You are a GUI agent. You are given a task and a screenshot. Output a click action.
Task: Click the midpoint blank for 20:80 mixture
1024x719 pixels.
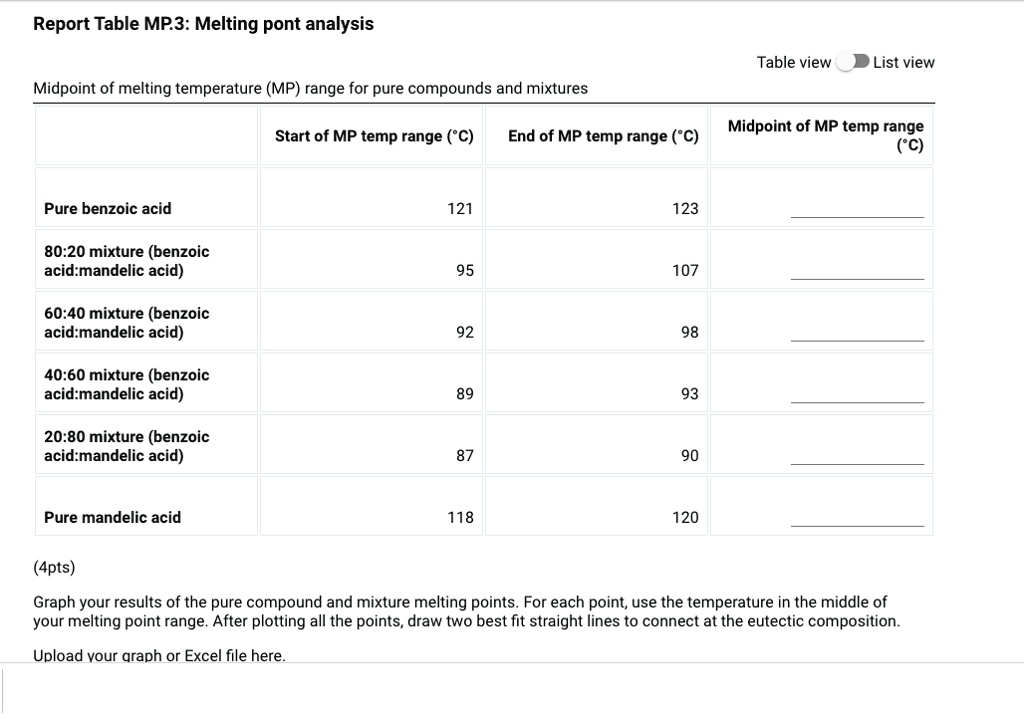[x=858, y=458]
